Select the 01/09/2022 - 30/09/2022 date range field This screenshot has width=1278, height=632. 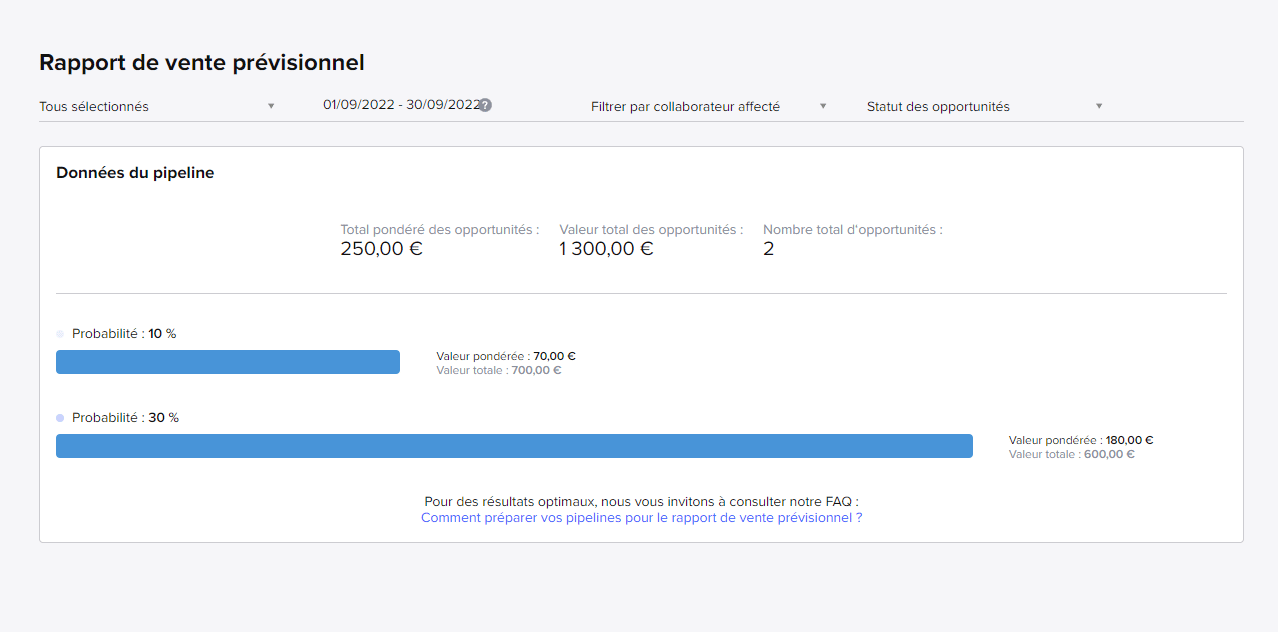click(400, 105)
